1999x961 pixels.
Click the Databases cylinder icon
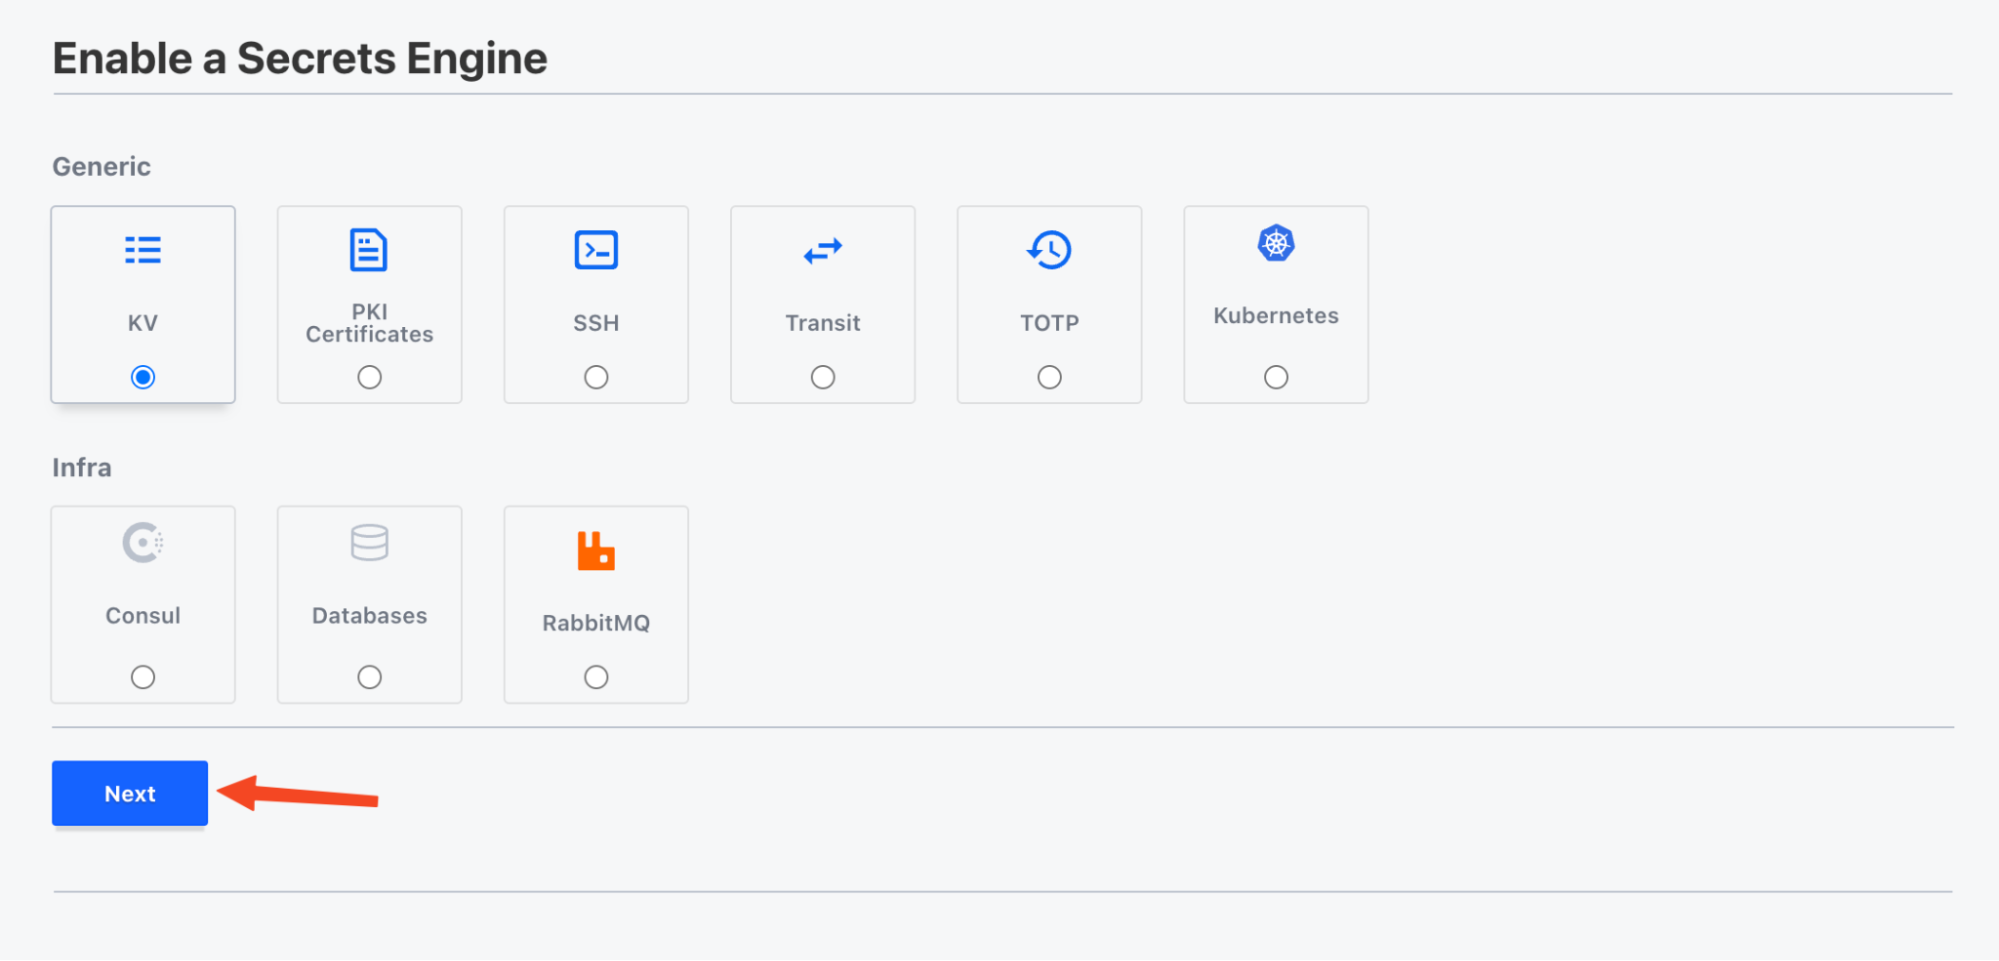(369, 543)
